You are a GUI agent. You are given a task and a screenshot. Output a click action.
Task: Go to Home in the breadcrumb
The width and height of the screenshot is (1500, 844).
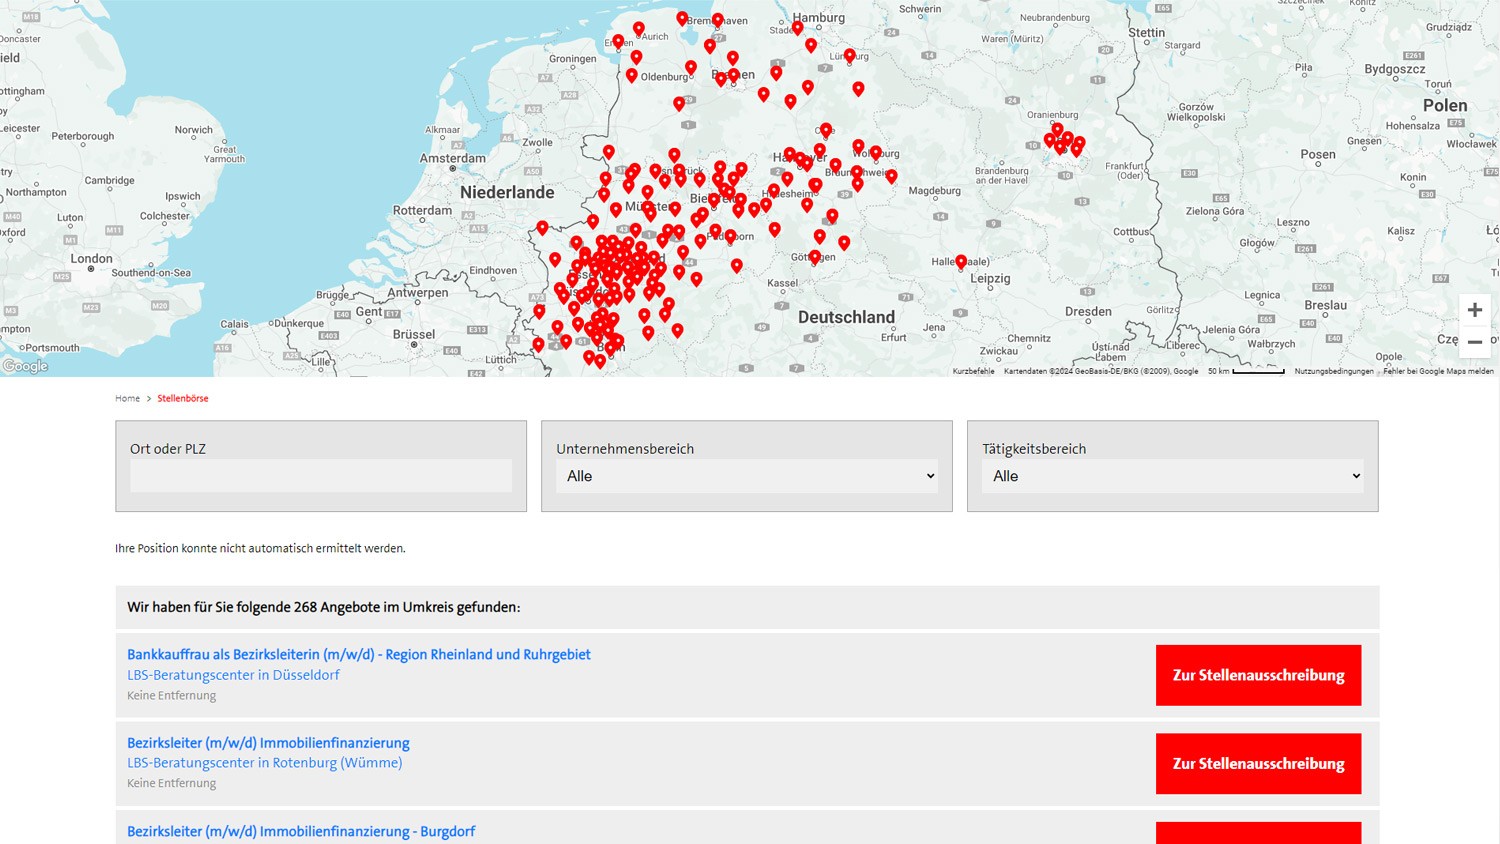click(127, 398)
